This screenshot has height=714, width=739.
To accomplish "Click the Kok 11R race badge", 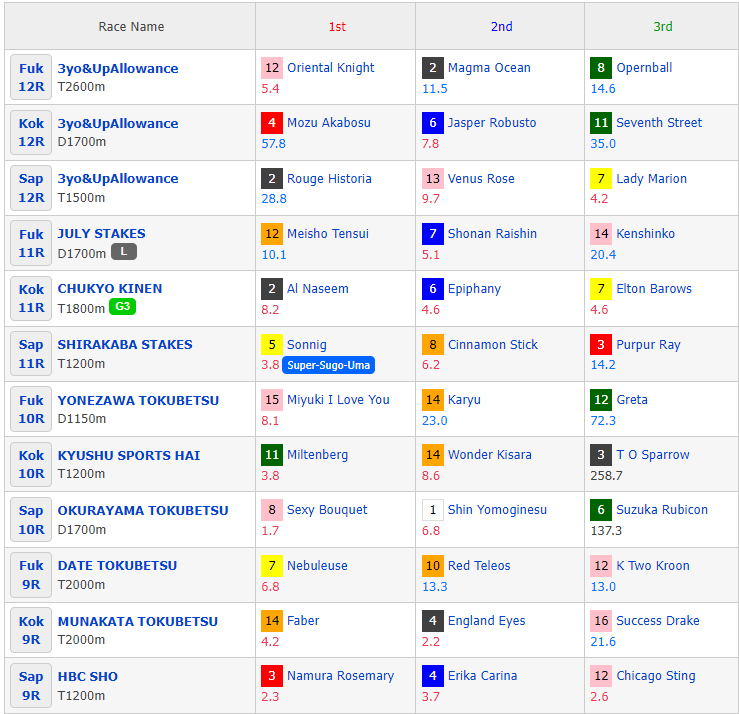I will (31, 298).
